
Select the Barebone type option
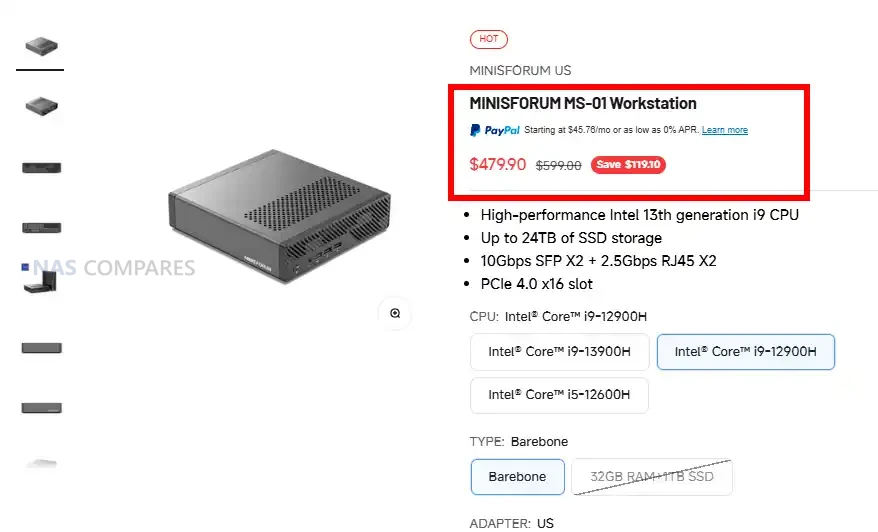517,477
